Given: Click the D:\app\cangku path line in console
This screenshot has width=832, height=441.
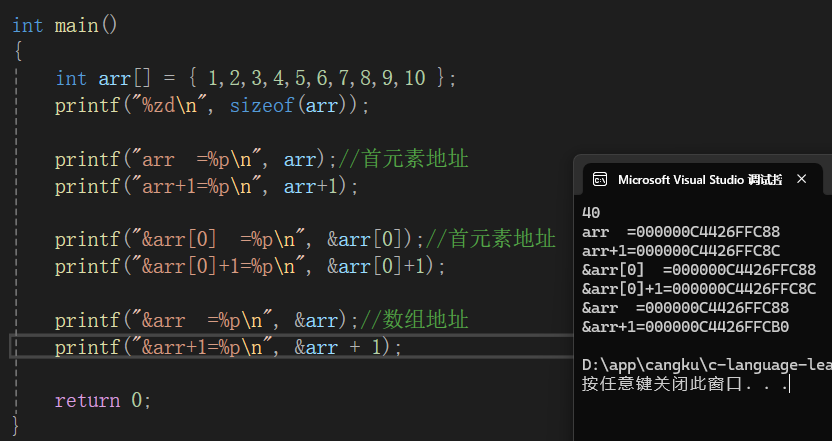Looking at the screenshot, I should (x=707, y=365).
